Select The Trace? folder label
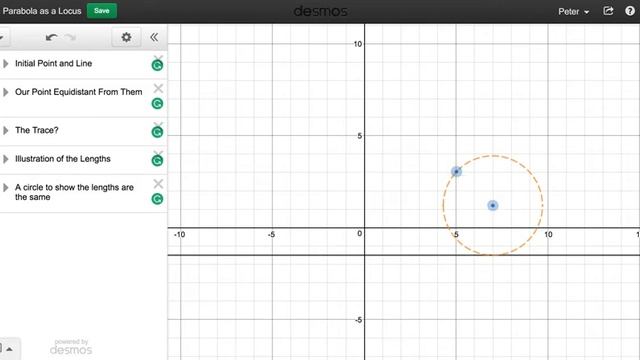 37,130
